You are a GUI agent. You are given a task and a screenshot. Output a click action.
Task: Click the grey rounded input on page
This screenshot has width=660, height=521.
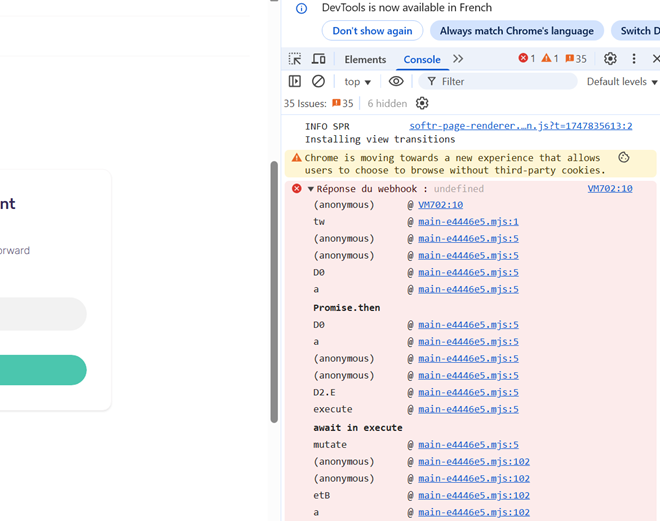pyautogui.click(x=41, y=314)
